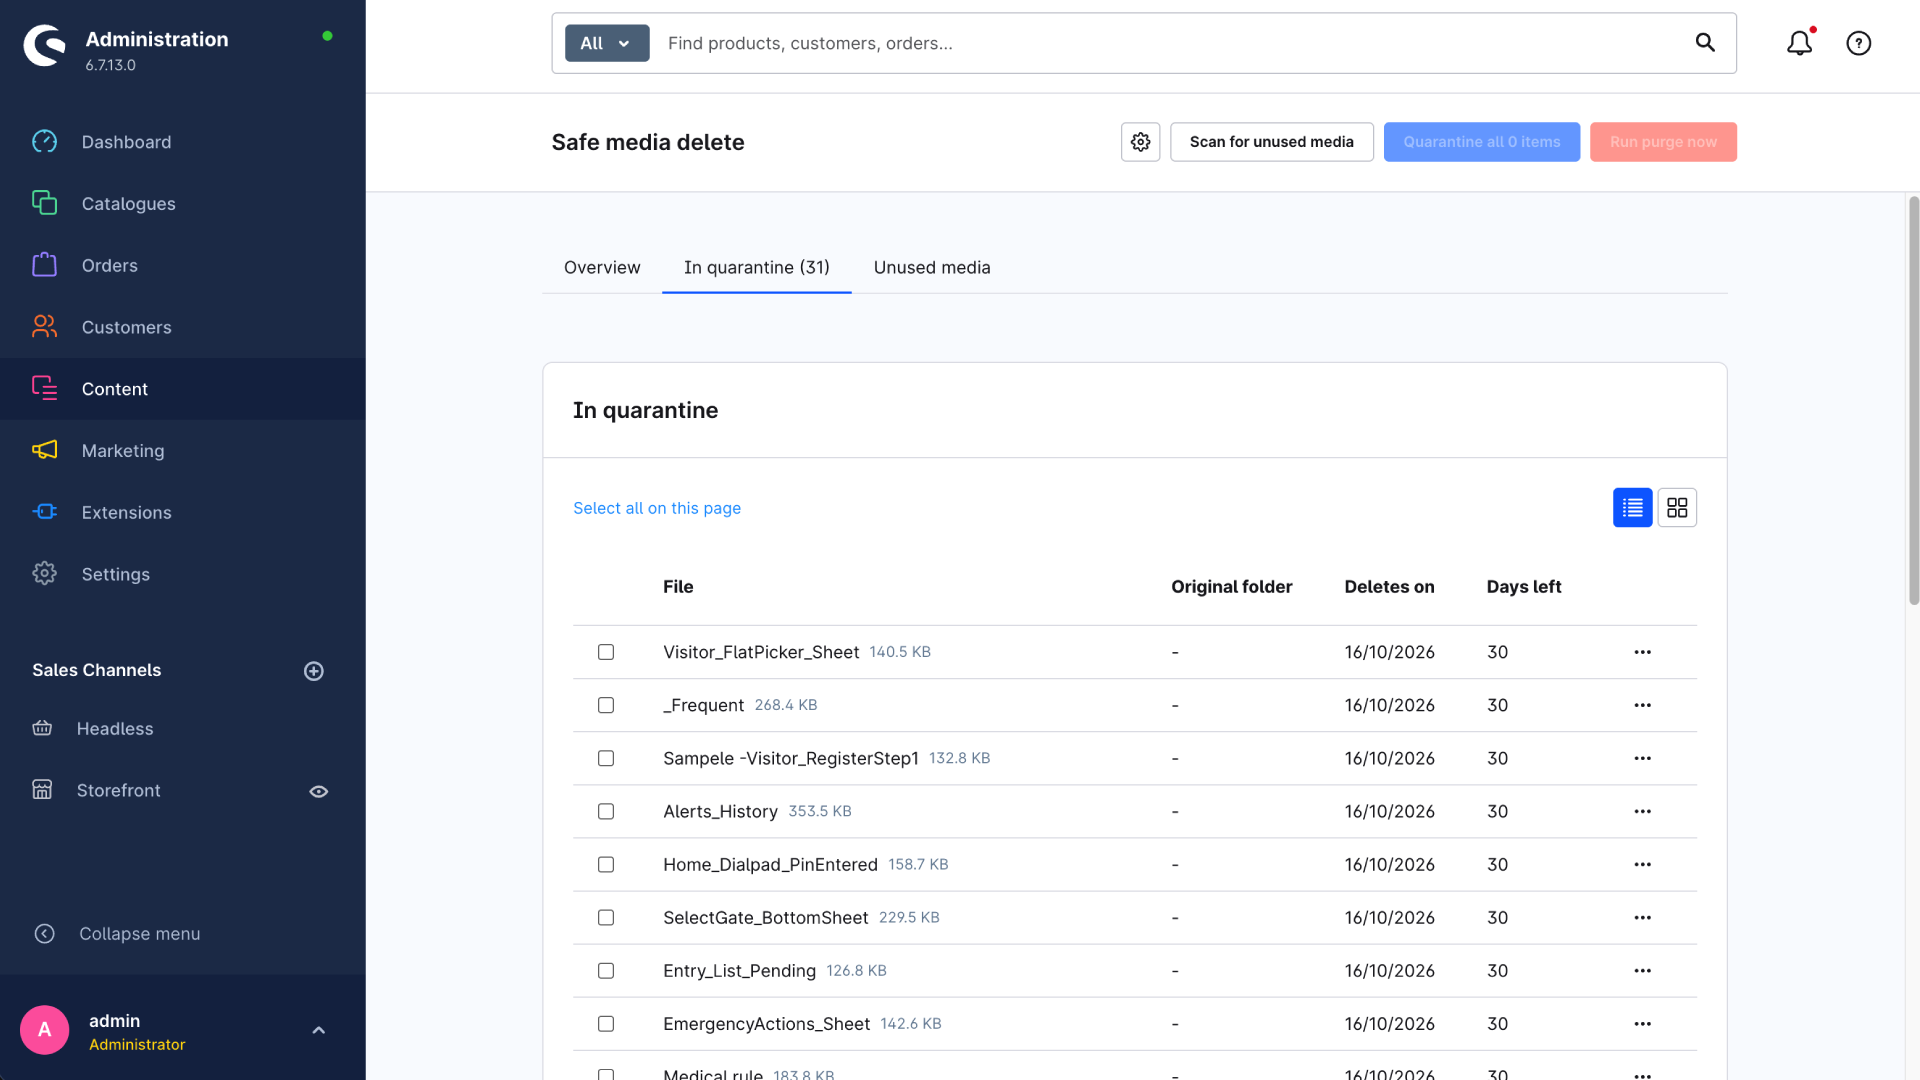
Task: Add a new sales channel
Action: point(314,671)
